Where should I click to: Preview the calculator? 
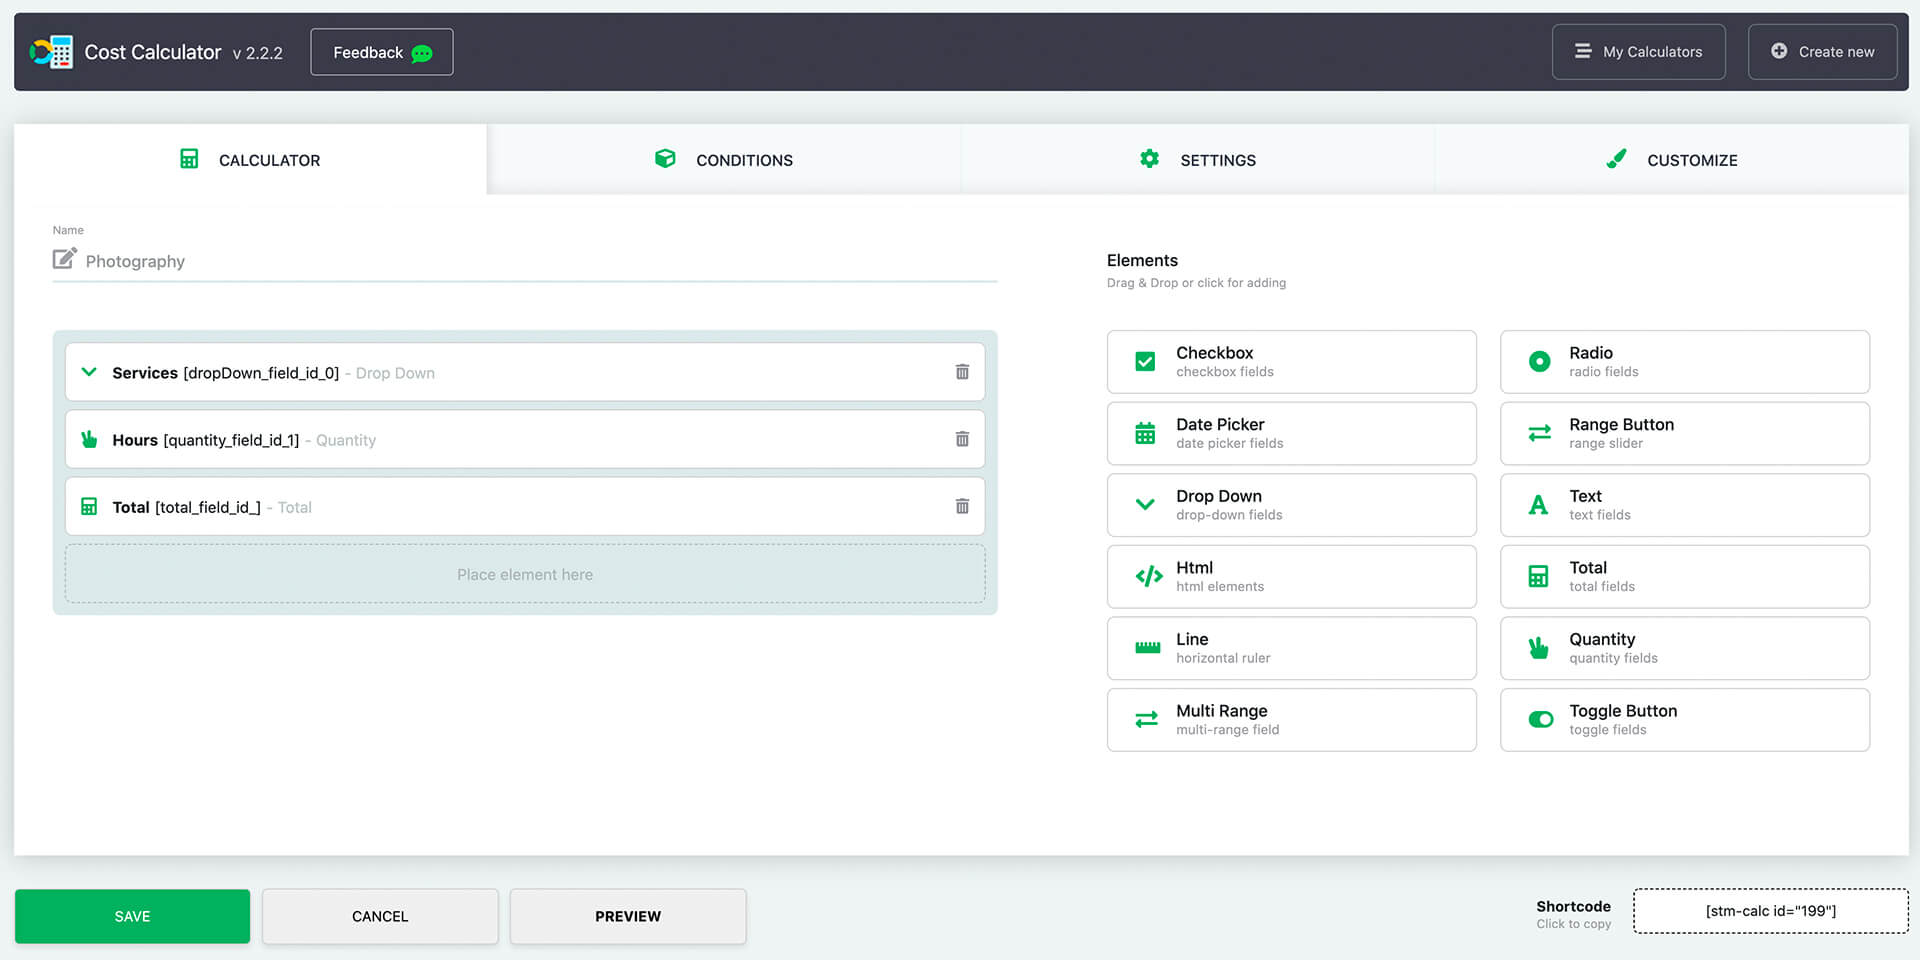pyautogui.click(x=627, y=915)
